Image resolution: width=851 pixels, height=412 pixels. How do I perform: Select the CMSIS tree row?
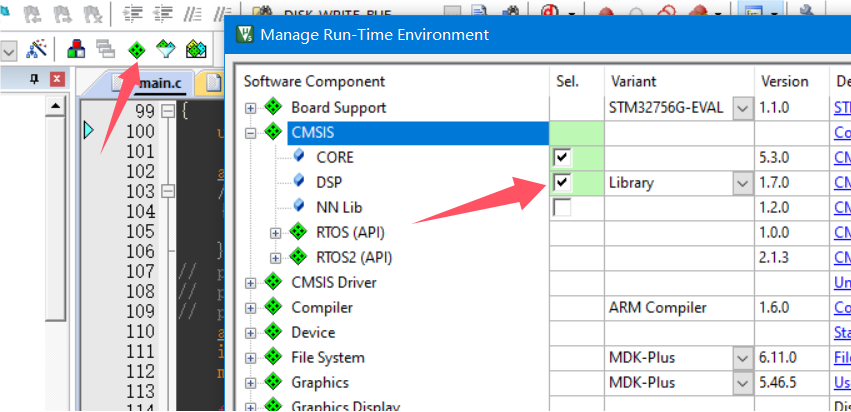418,132
